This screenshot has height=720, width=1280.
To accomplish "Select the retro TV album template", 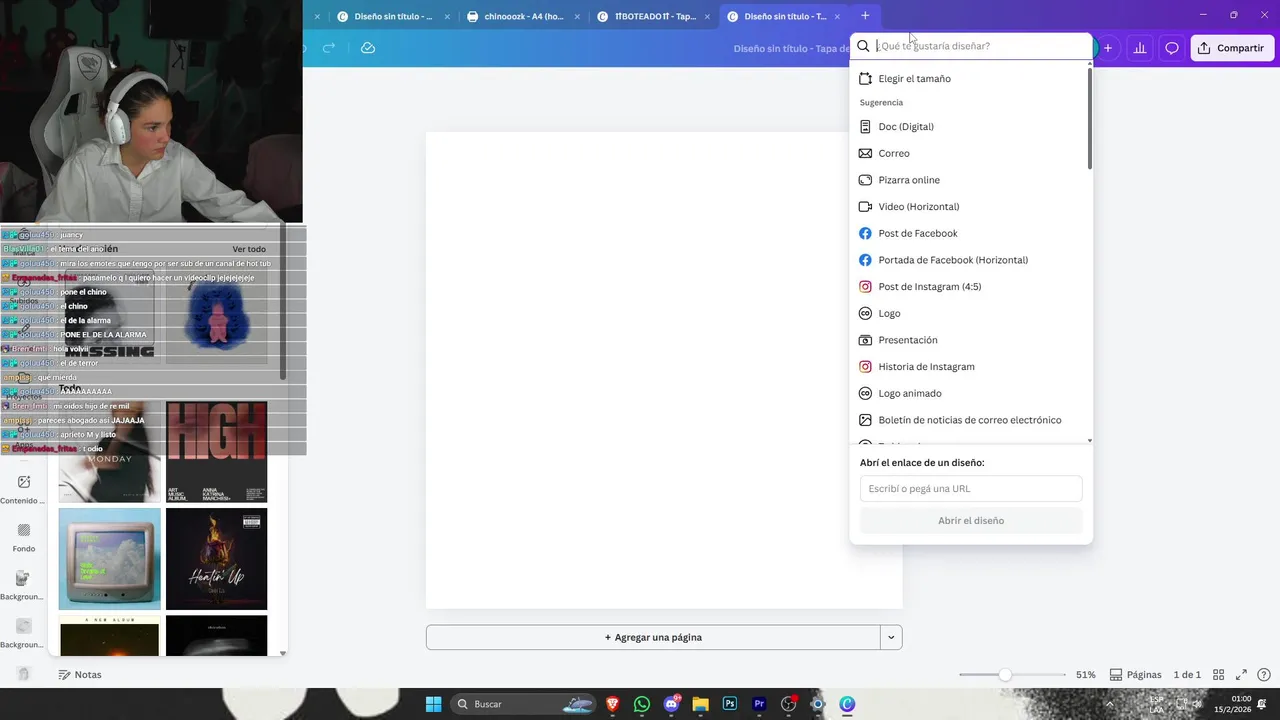I will [109, 559].
